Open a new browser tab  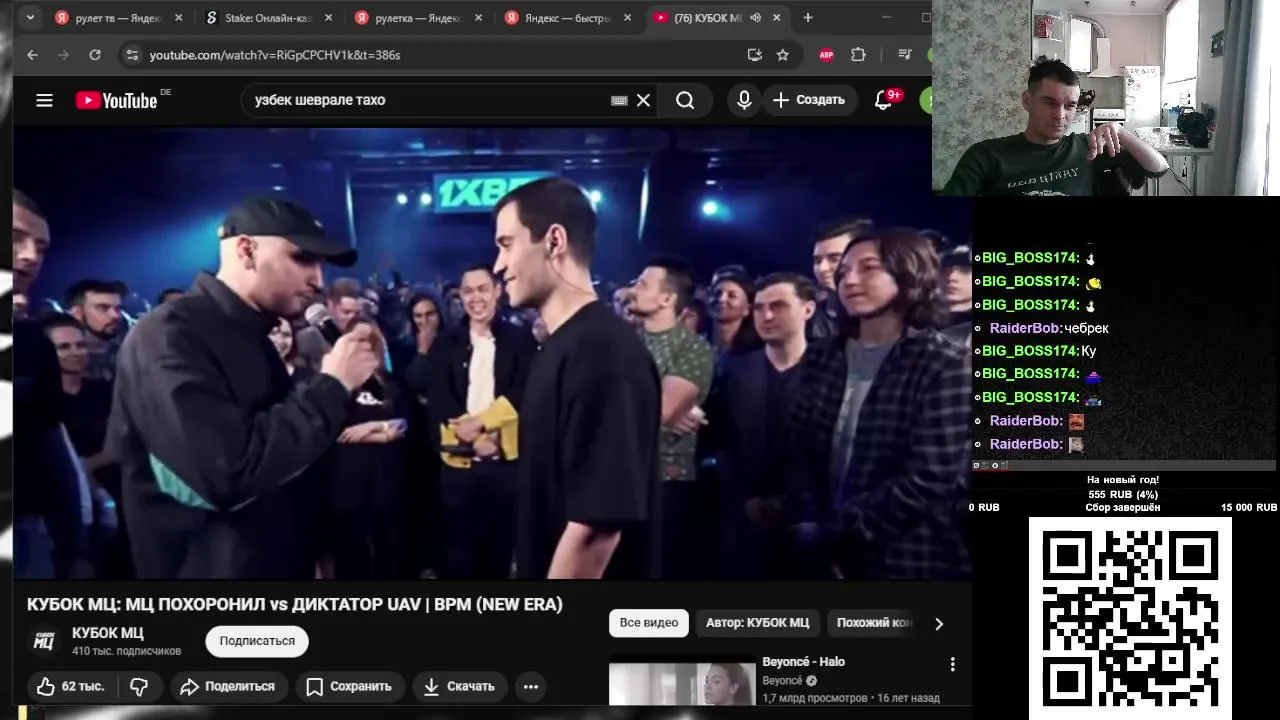pyautogui.click(x=808, y=17)
